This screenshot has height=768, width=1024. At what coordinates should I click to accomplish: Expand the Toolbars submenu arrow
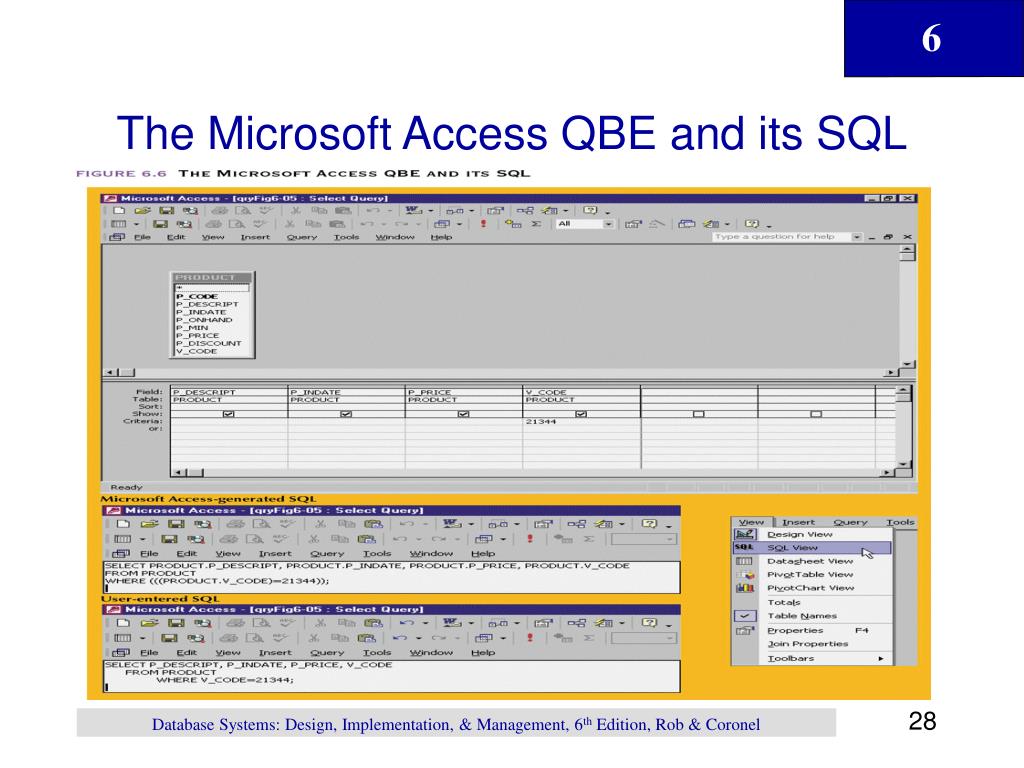point(881,658)
